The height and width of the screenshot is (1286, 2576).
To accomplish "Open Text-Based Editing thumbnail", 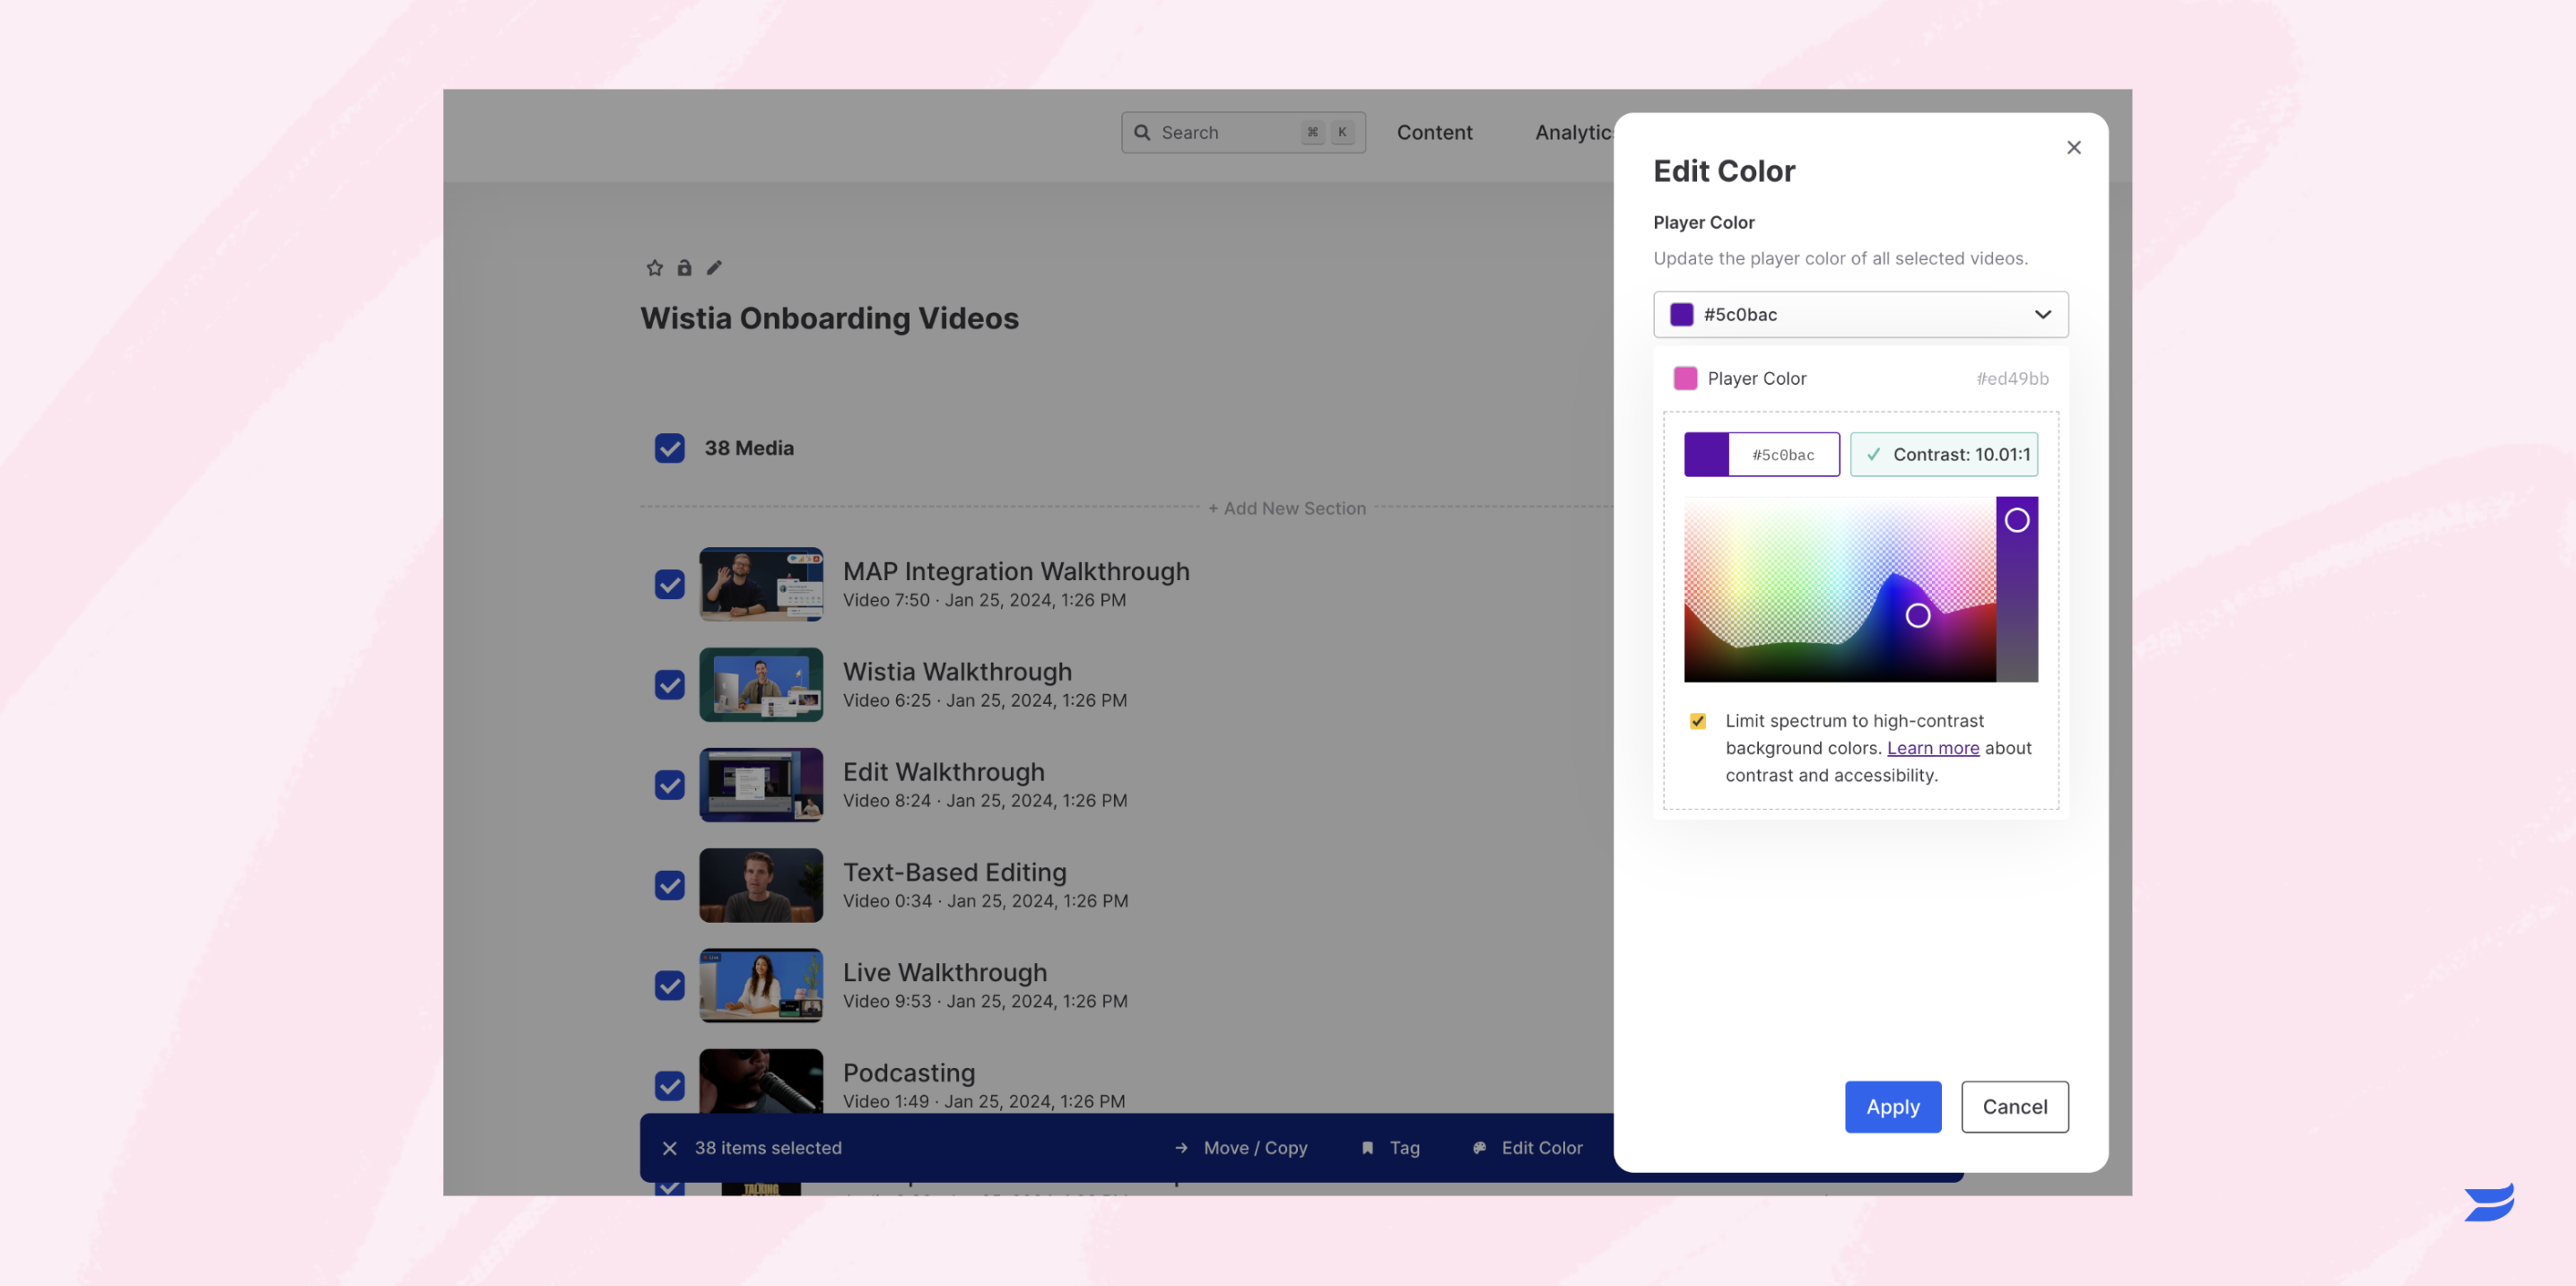I will (761, 885).
